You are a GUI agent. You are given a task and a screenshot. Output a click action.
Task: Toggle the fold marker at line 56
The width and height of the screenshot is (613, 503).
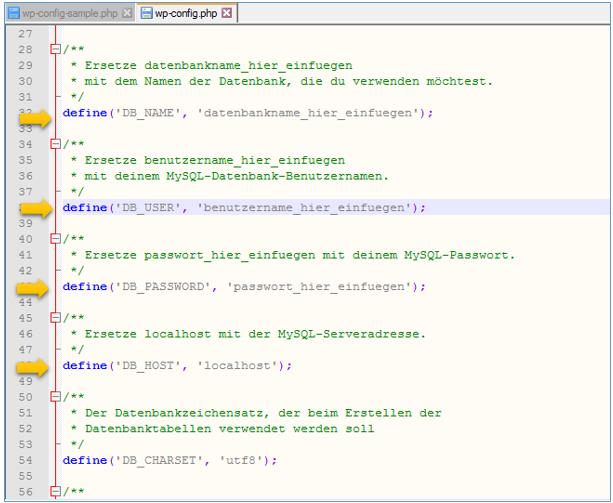56,492
